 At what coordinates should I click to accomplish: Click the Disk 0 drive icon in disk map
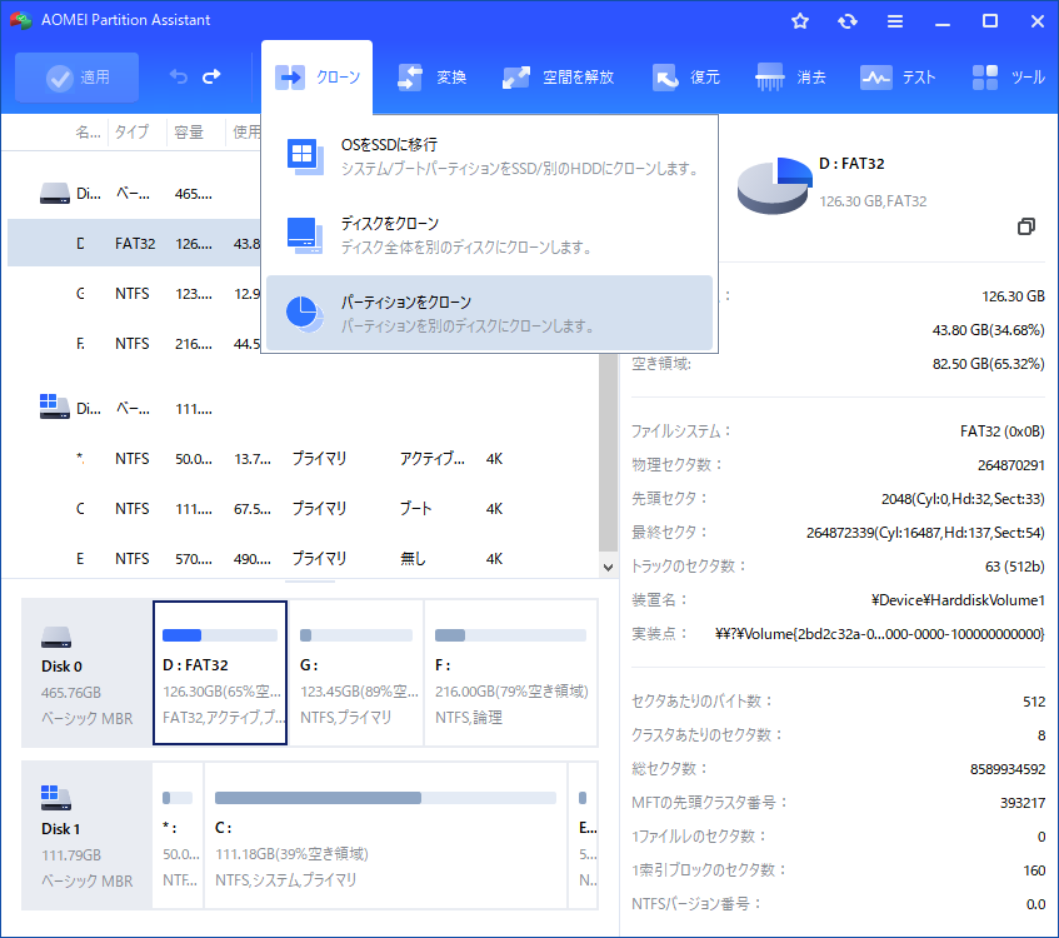coord(56,637)
